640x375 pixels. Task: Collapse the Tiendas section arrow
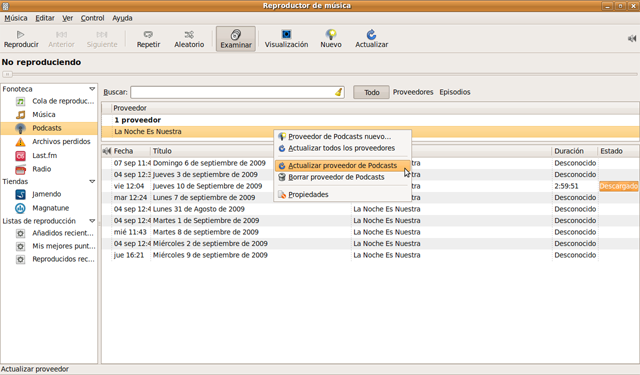(92, 182)
